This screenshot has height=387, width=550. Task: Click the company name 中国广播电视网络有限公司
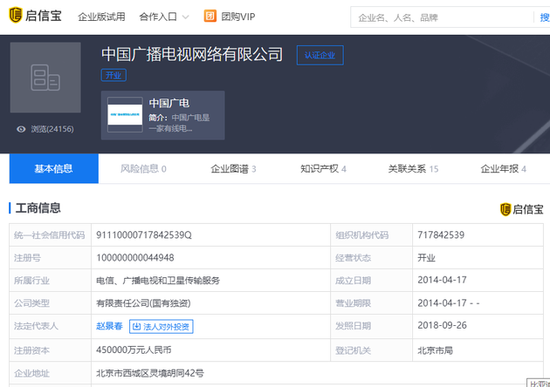(192, 54)
